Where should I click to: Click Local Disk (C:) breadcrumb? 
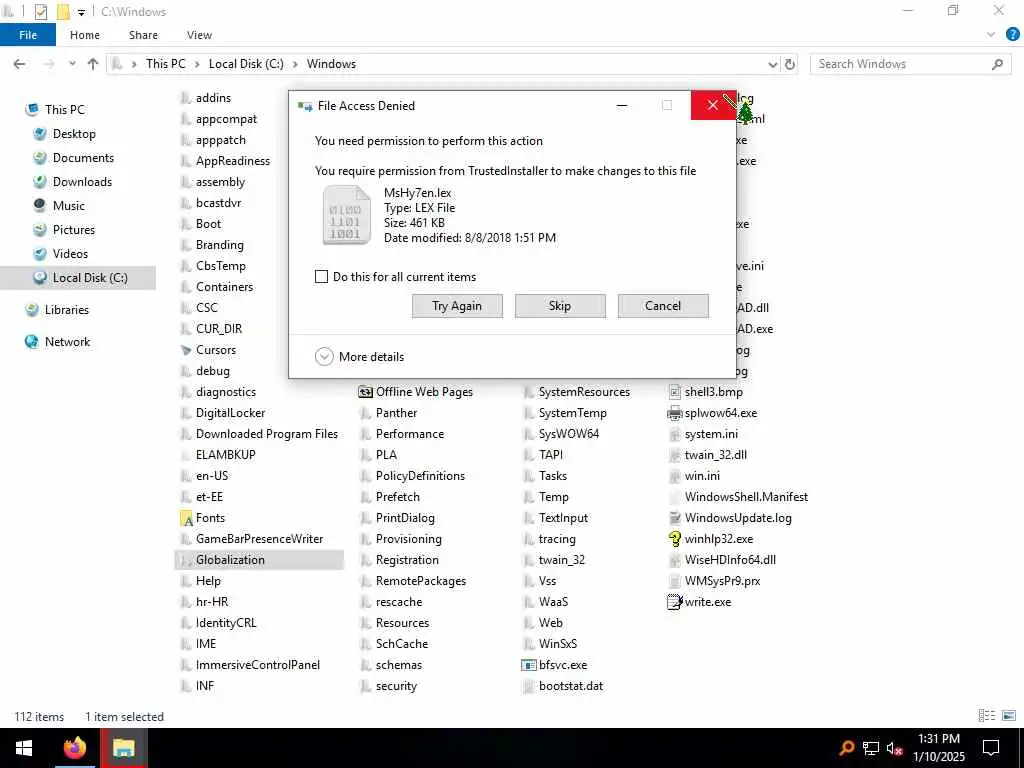pyautogui.click(x=246, y=64)
